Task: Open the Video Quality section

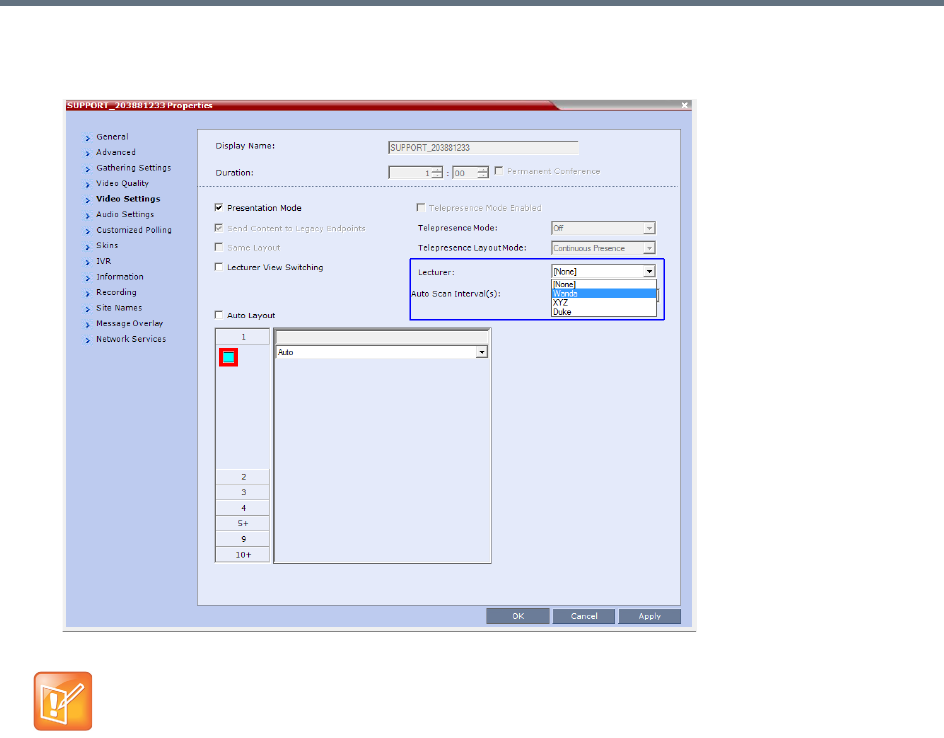Action: [x=122, y=184]
